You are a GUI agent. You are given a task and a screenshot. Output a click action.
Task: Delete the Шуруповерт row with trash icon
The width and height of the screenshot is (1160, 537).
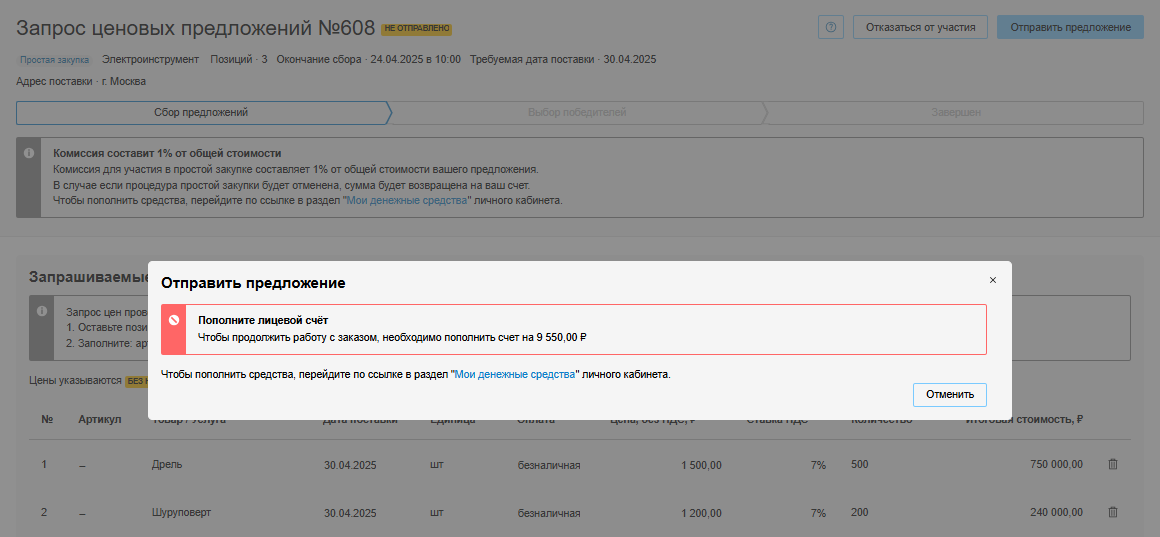tap(1113, 512)
